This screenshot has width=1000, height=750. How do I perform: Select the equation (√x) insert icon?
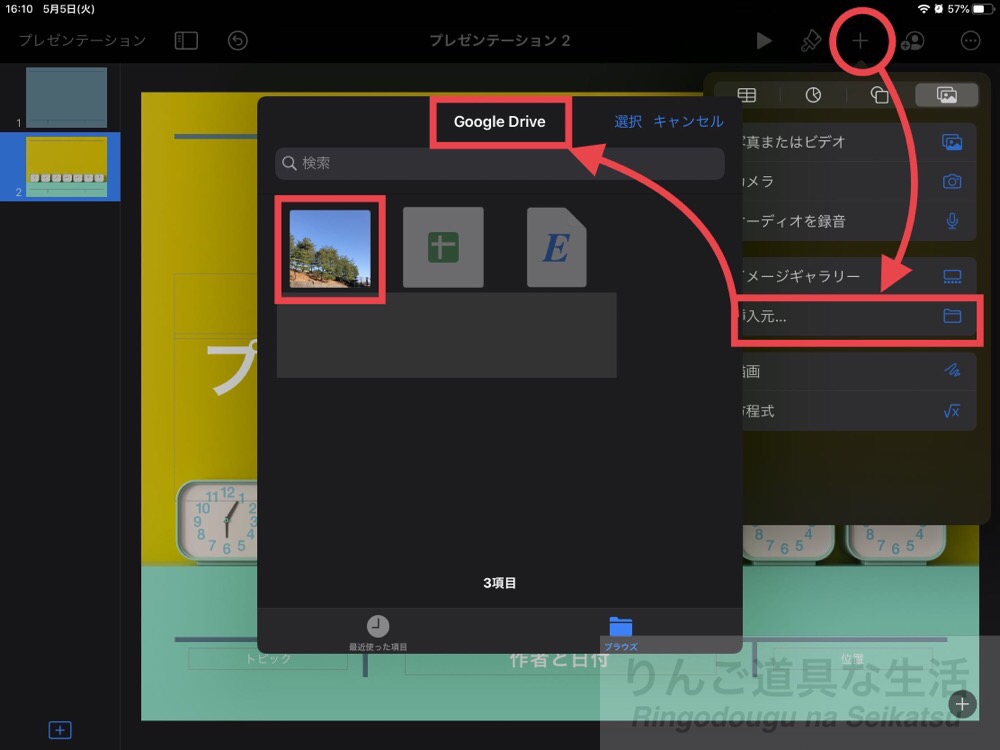click(x=952, y=410)
